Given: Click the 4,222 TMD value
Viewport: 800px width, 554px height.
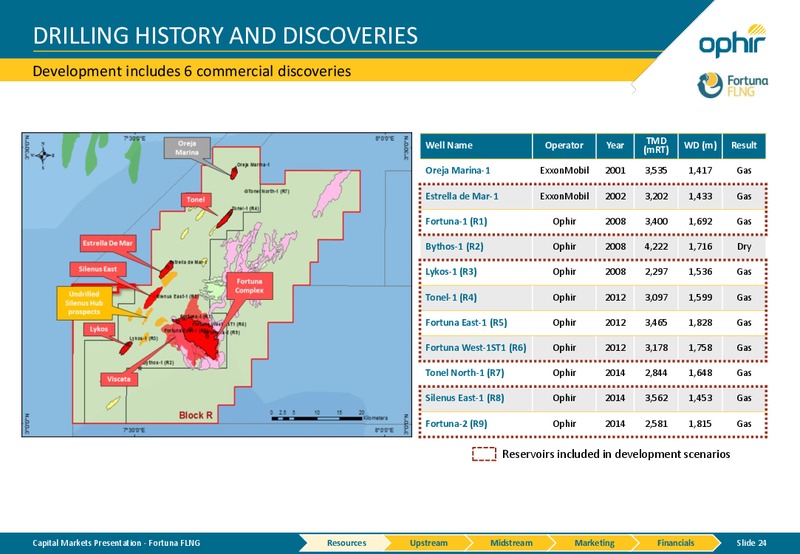Looking at the screenshot, I should click(x=656, y=246).
